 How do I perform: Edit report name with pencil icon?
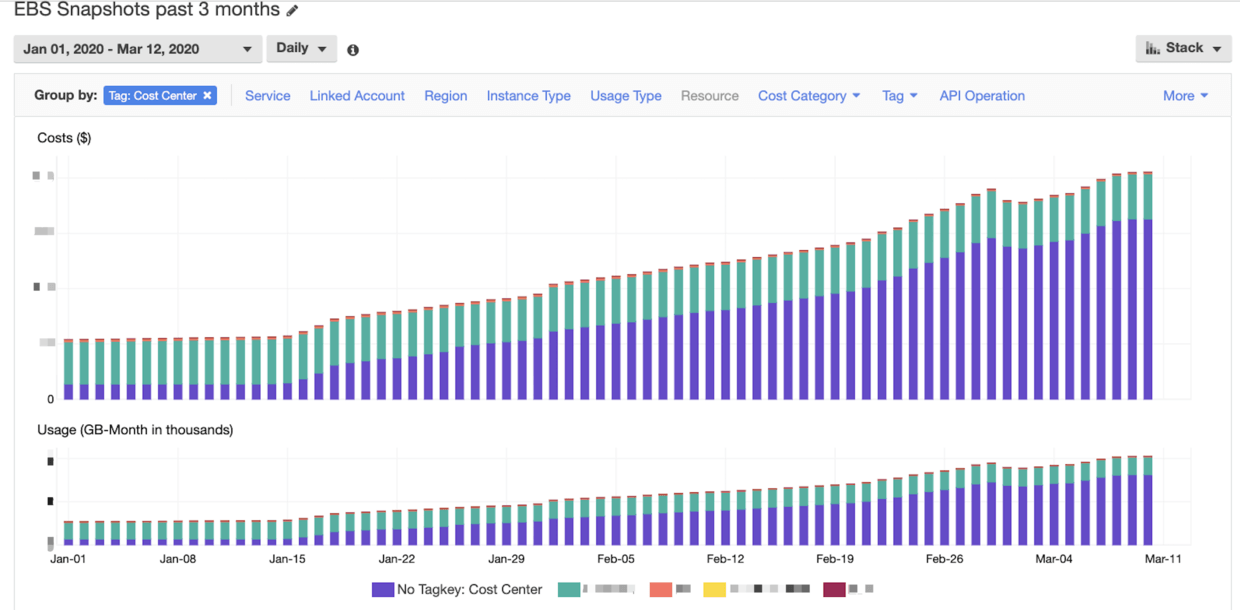coord(292,10)
